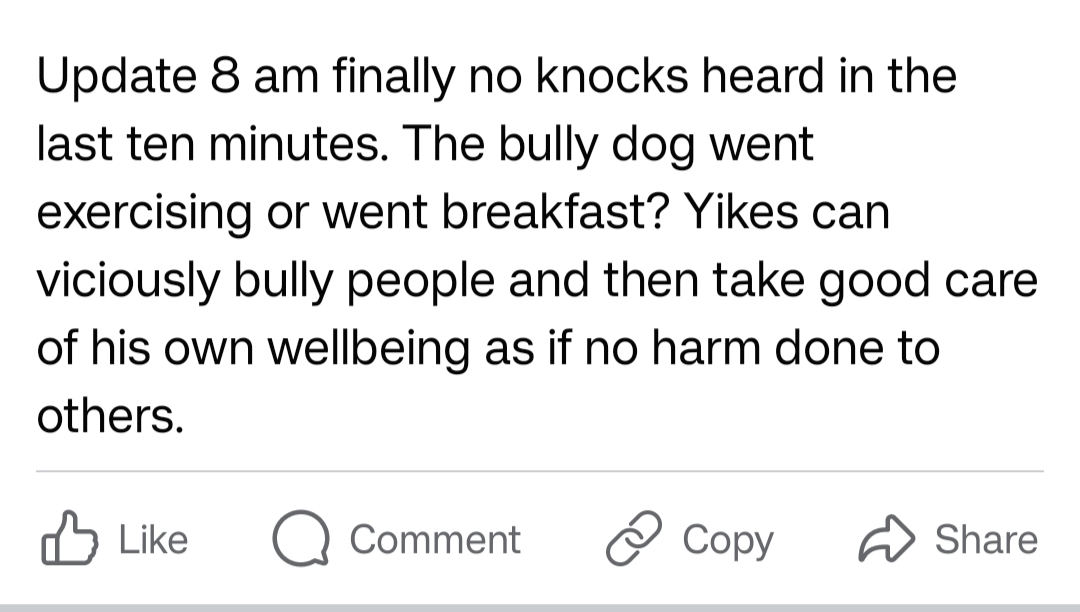Choose the "Share" text label
Screen dimensions: 1080x612
point(986,540)
